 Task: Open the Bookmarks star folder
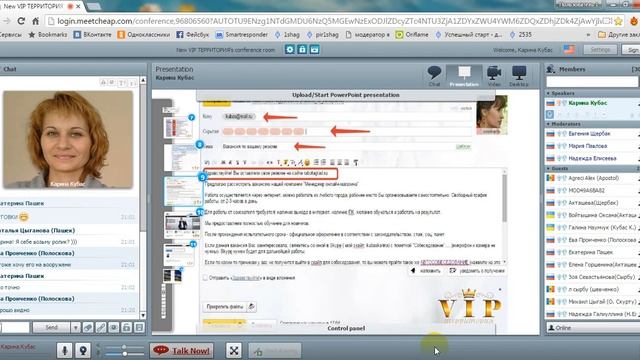pyautogui.click(x=48, y=35)
